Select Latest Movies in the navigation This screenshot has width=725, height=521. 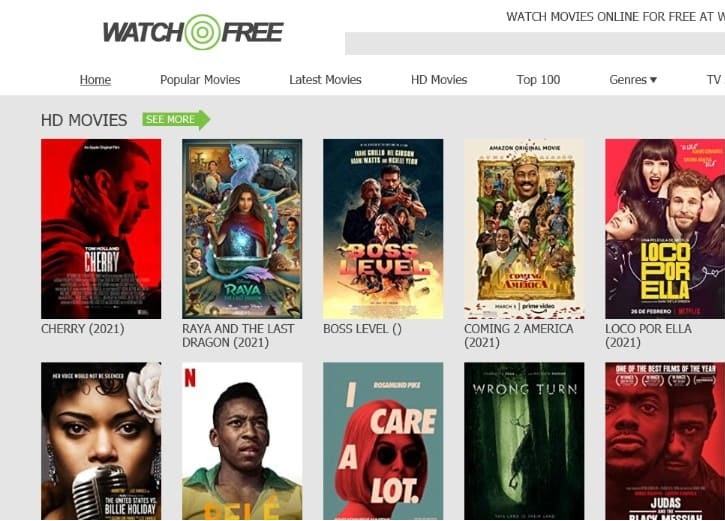(325, 80)
